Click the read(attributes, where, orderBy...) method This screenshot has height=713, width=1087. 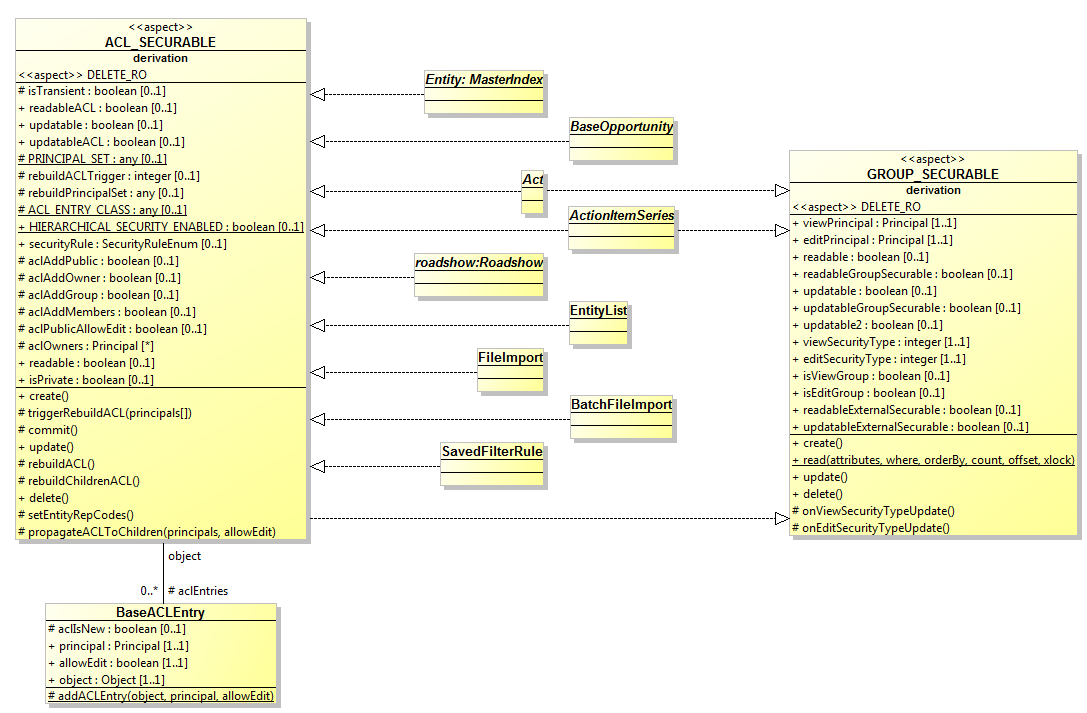pyautogui.click(x=933, y=459)
